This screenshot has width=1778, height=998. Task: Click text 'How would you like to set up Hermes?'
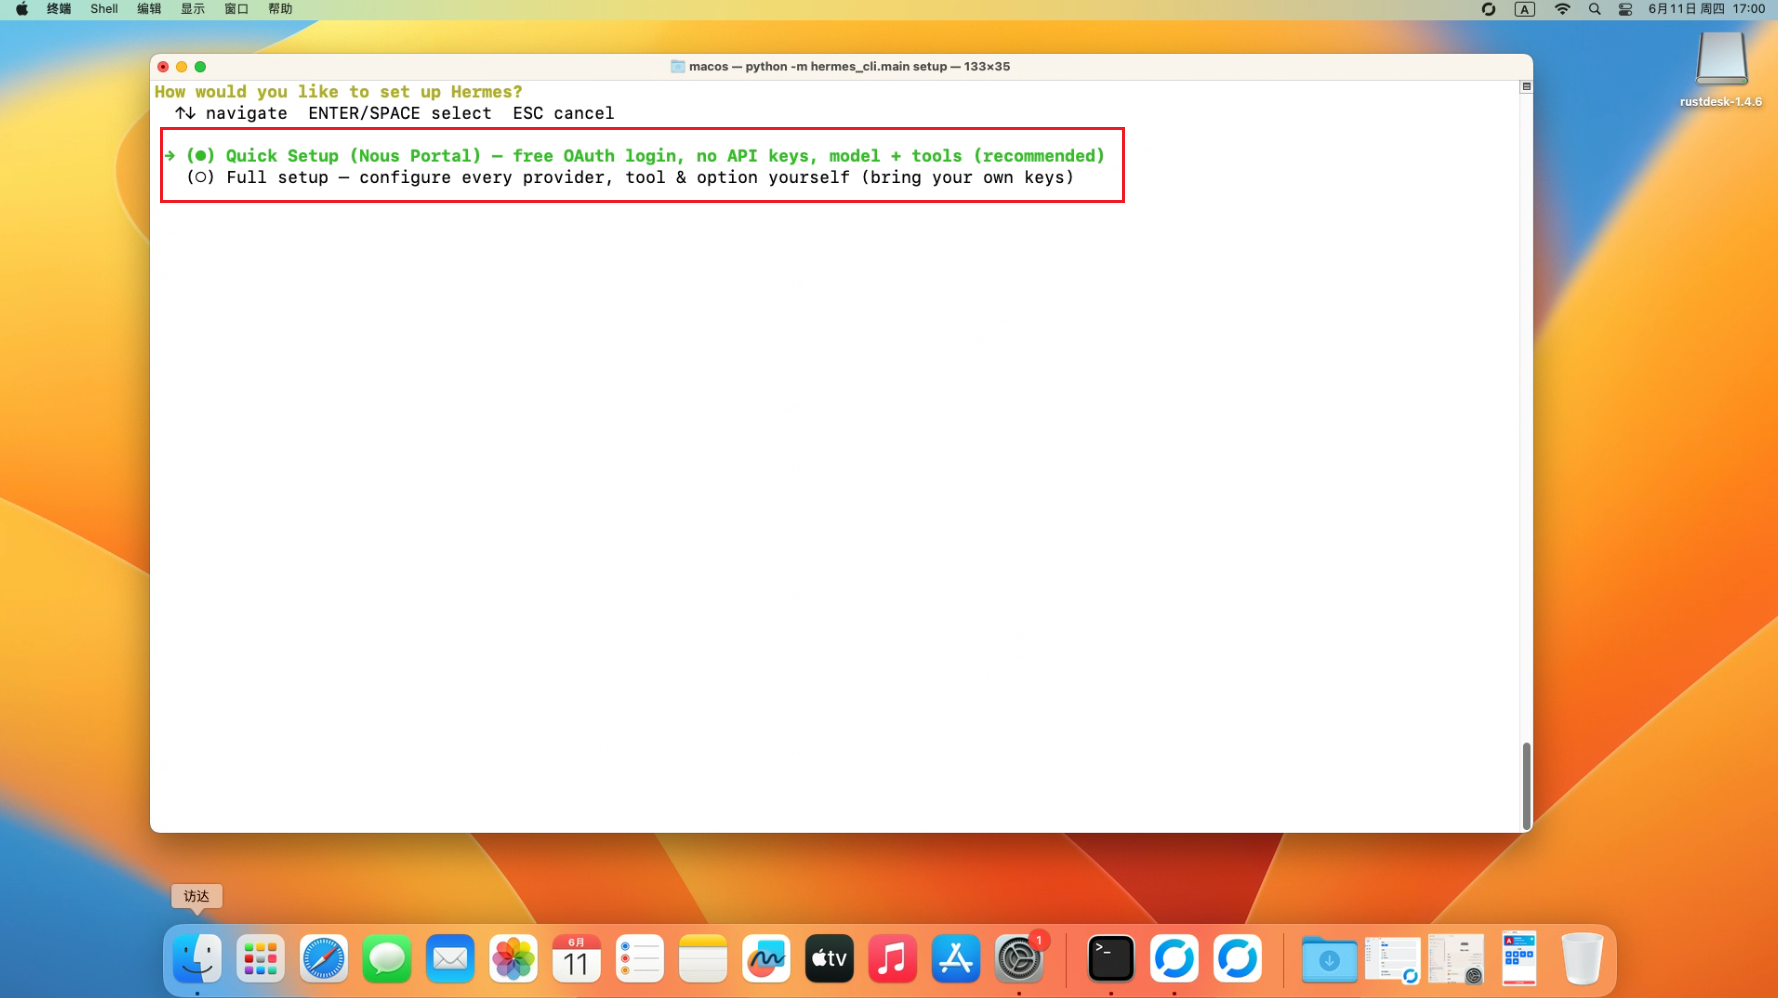point(339,92)
